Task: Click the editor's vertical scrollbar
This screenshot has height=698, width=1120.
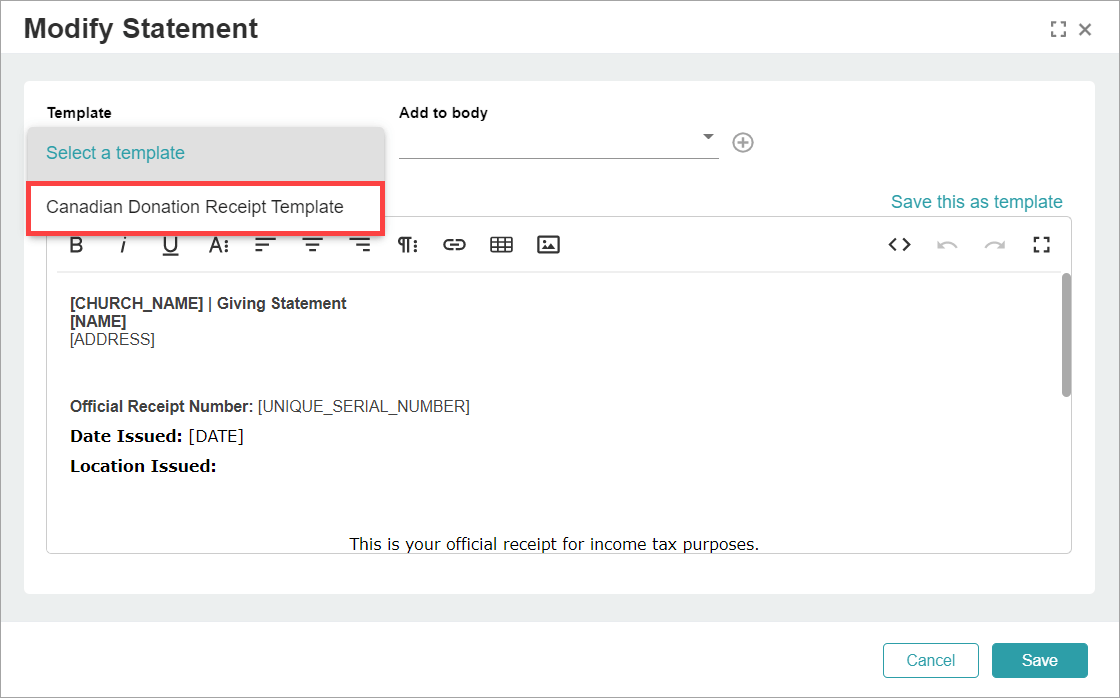Action: click(1066, 334)
